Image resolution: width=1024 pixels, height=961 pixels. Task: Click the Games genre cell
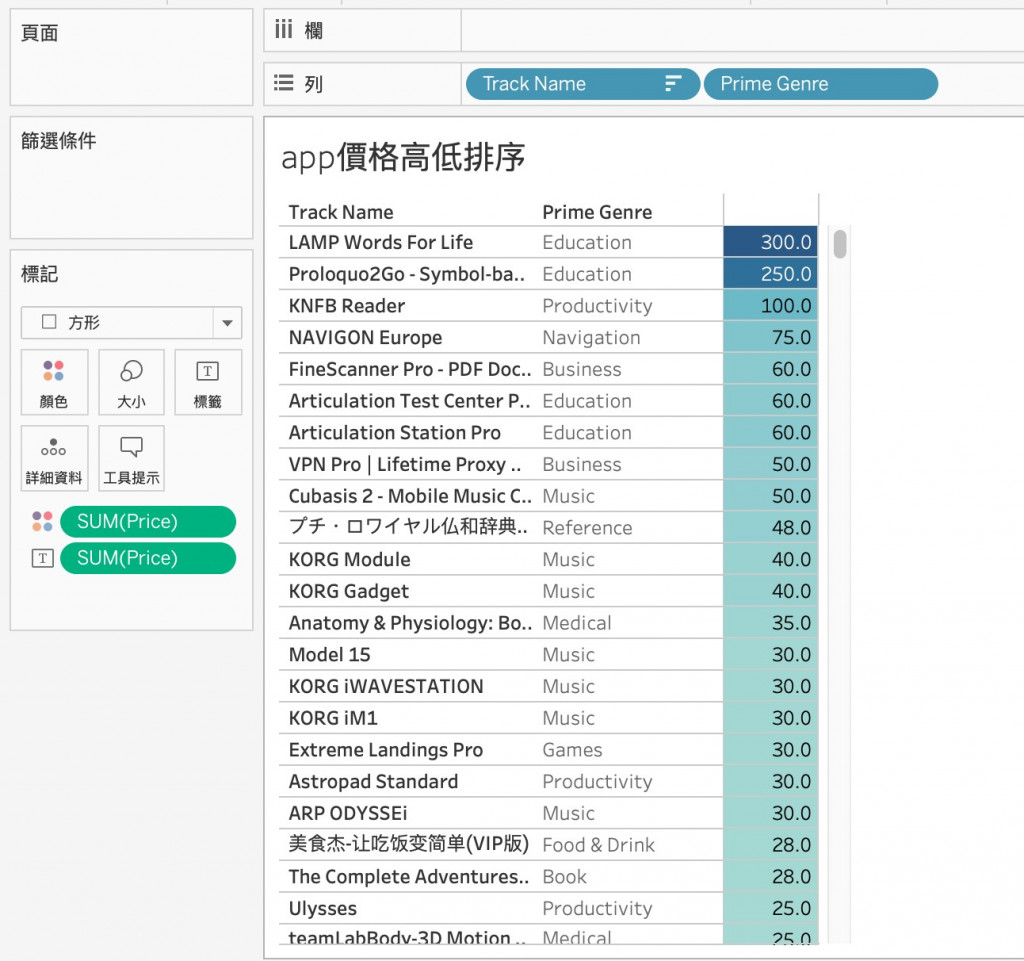[573, 749]
